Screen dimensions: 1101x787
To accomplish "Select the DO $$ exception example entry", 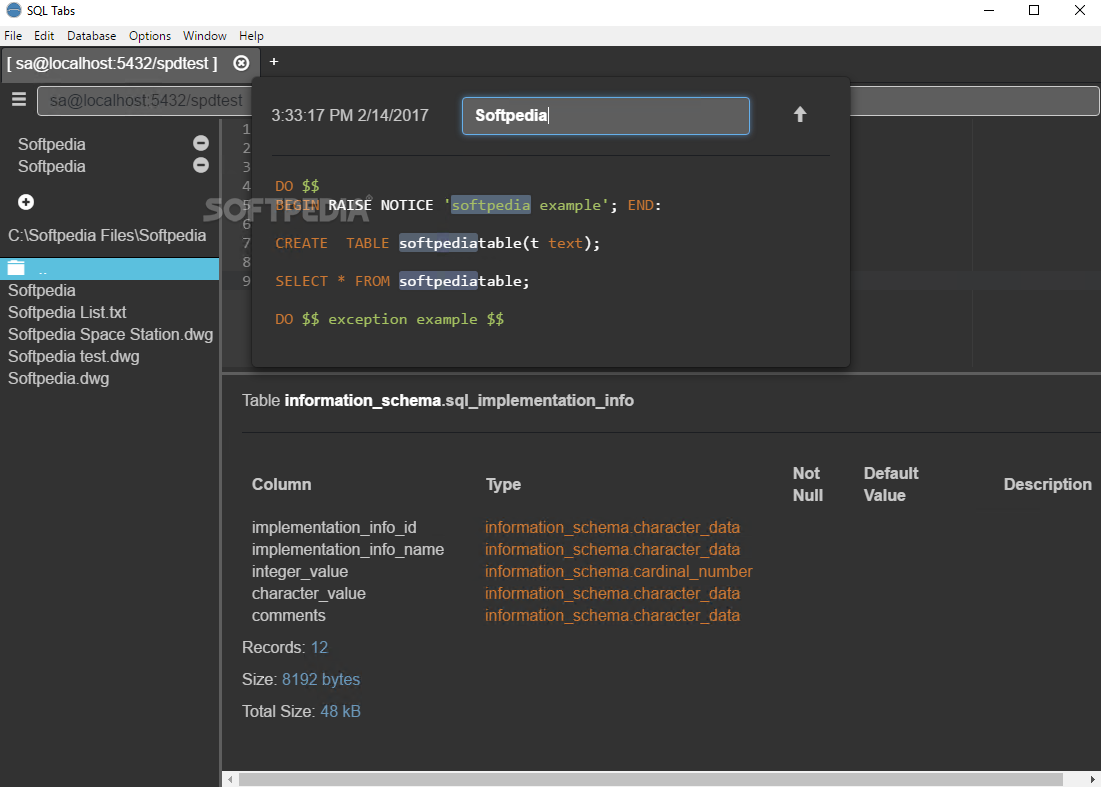I will pyautogui.click(x=390, y=319).
